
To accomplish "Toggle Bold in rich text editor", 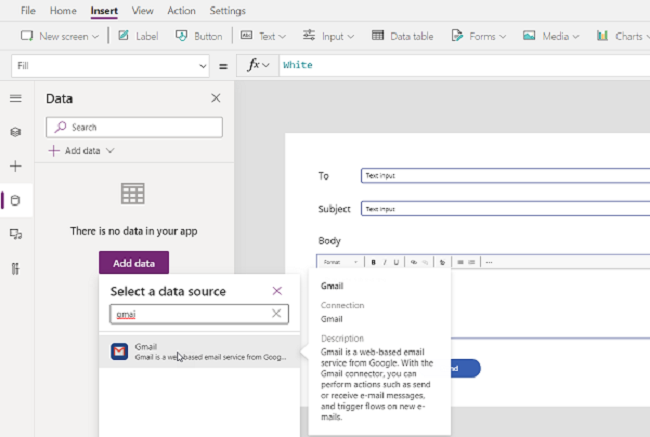I will pyautogui.click(x=374, y=262).
